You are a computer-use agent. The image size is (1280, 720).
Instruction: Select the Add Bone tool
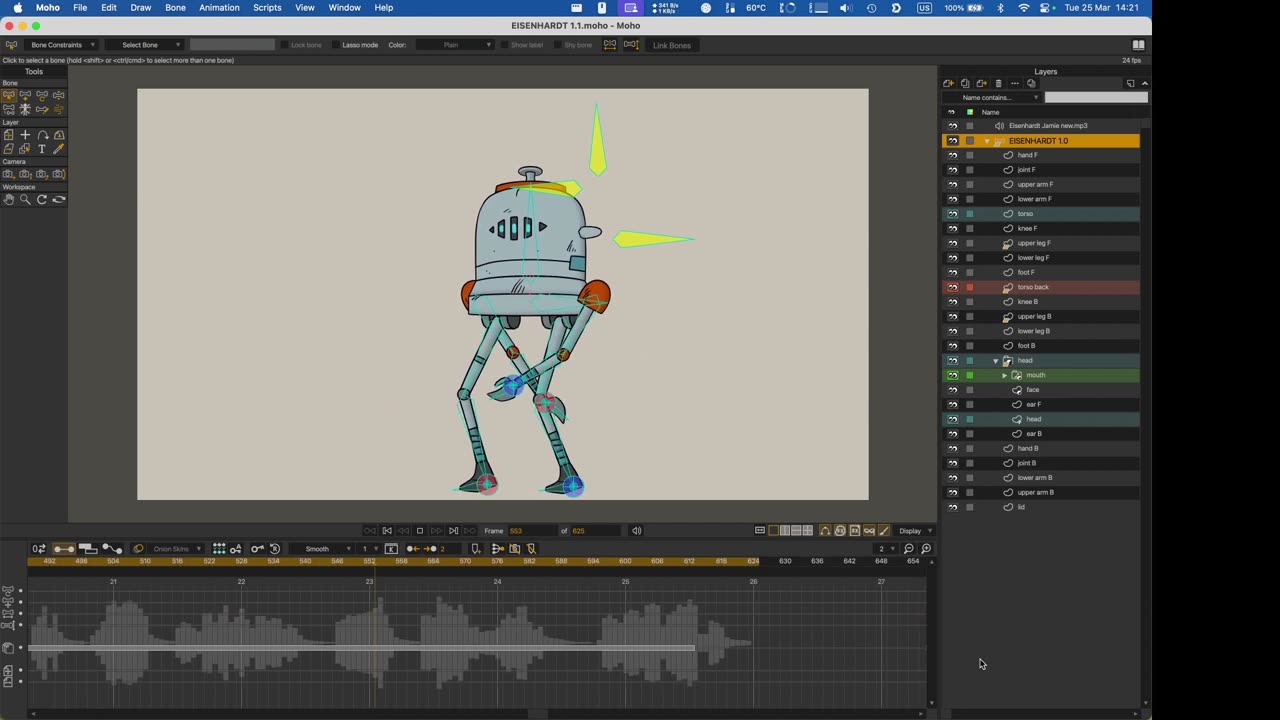(25, 95)
